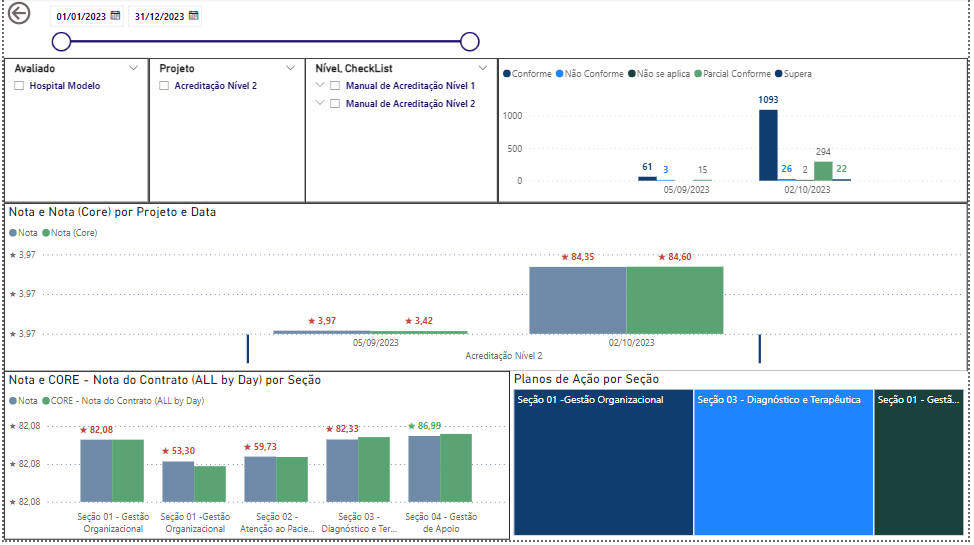Expand the Manual de Acreditação Nível 2 node
The image size is (974, 545).
320,104
